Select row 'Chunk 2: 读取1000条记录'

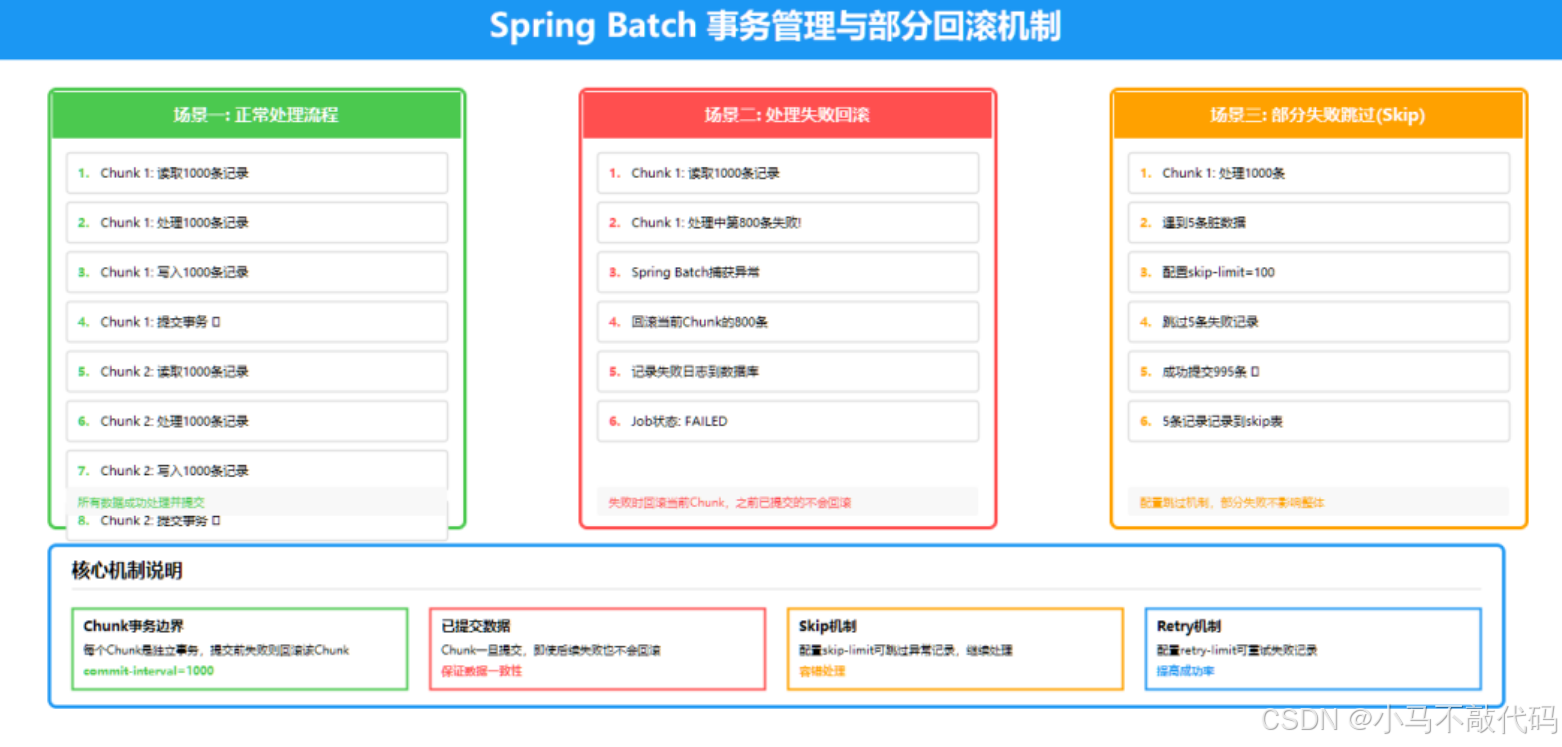coord(257,371)
